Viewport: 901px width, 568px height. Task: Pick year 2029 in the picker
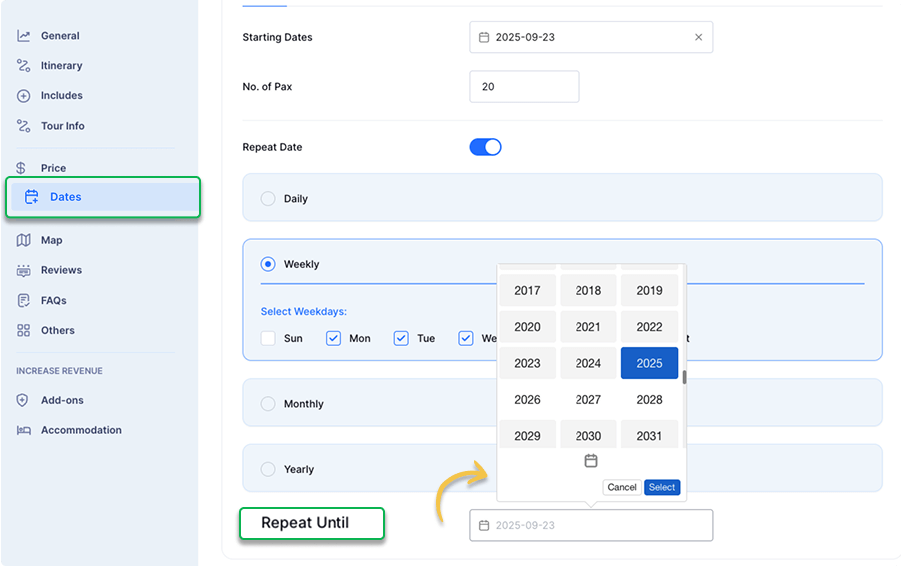[x=527, y=435]
